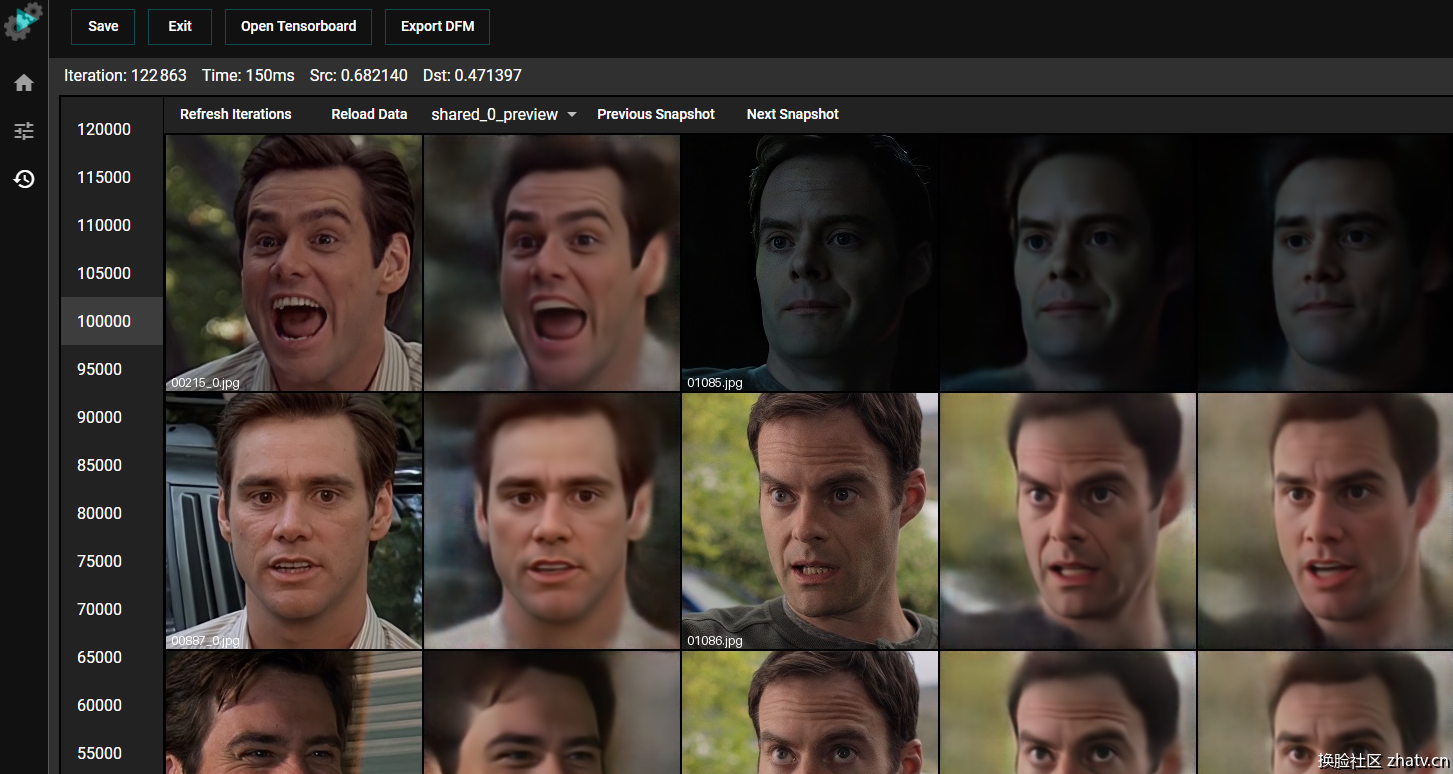Image resolution: width=1453 pixels, height=774 pixels.
Task: Click the 00887_0.jpg source thumbnail
Action: click(294, 521)
